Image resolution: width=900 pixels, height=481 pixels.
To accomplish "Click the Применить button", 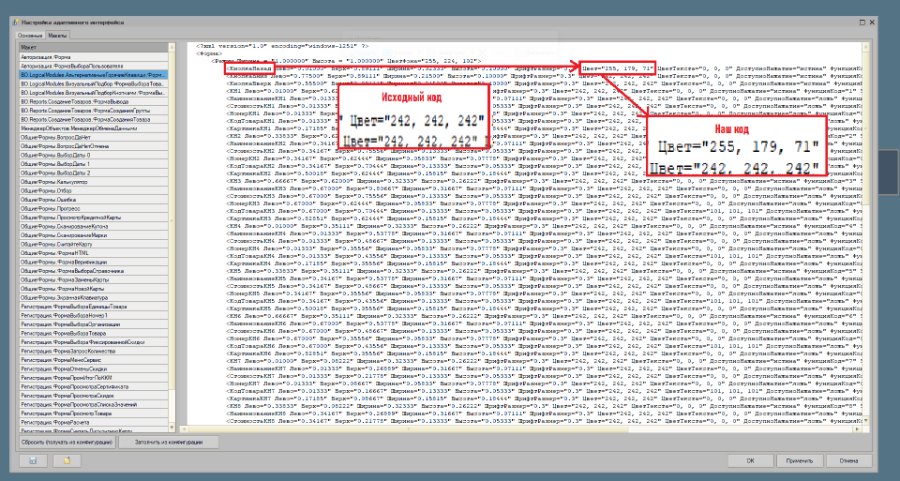I will point(800,460).
